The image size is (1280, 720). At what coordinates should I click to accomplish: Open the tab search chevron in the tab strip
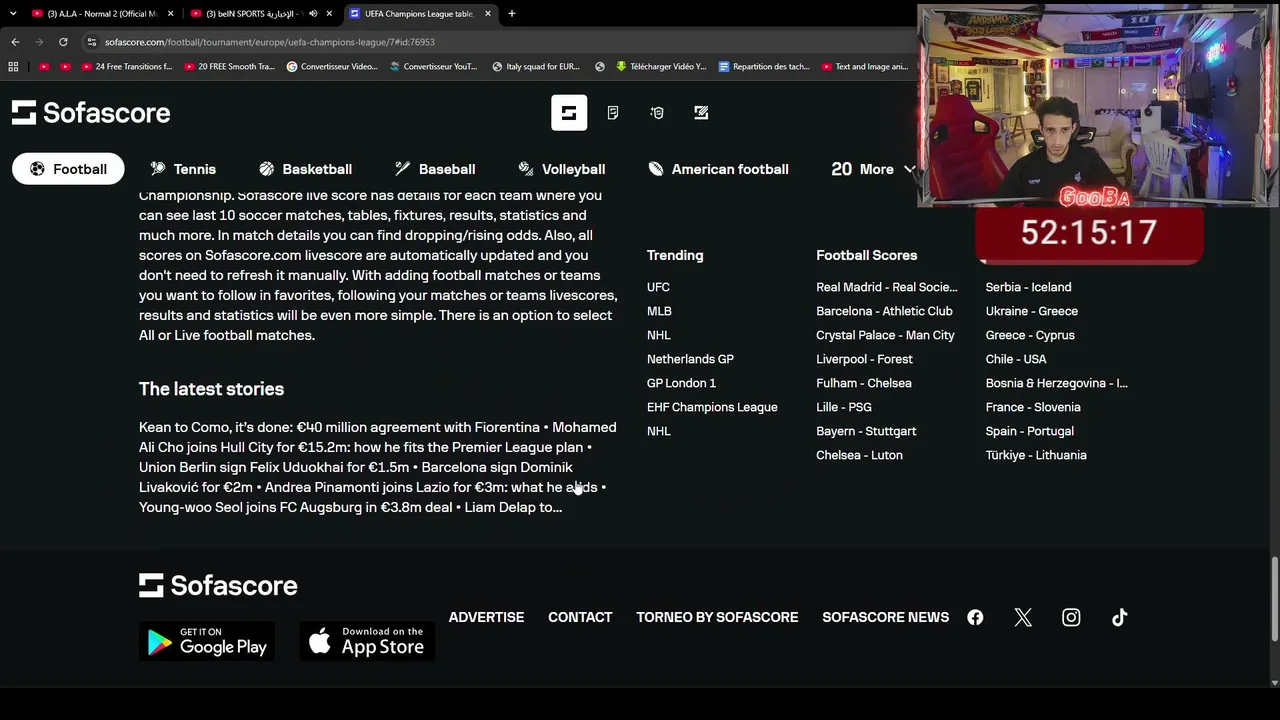tap(13, 14)
